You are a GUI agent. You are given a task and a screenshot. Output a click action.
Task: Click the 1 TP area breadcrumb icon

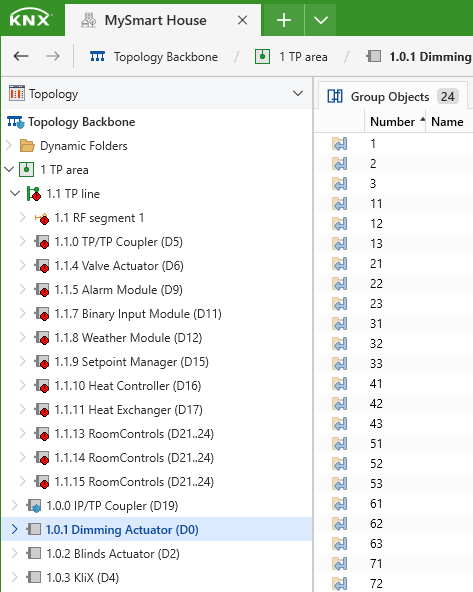pyautogui.click(x=262, y=57)
